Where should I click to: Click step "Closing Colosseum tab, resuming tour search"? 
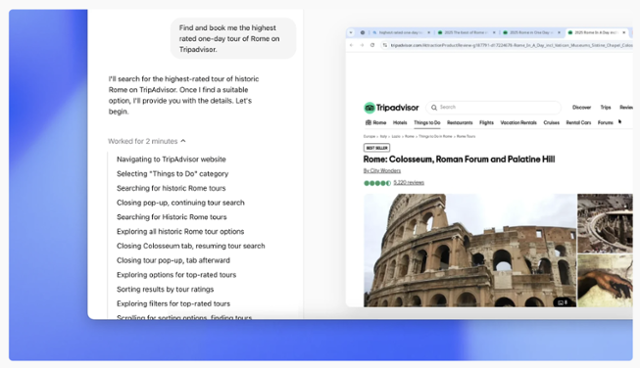click(191, 246)
